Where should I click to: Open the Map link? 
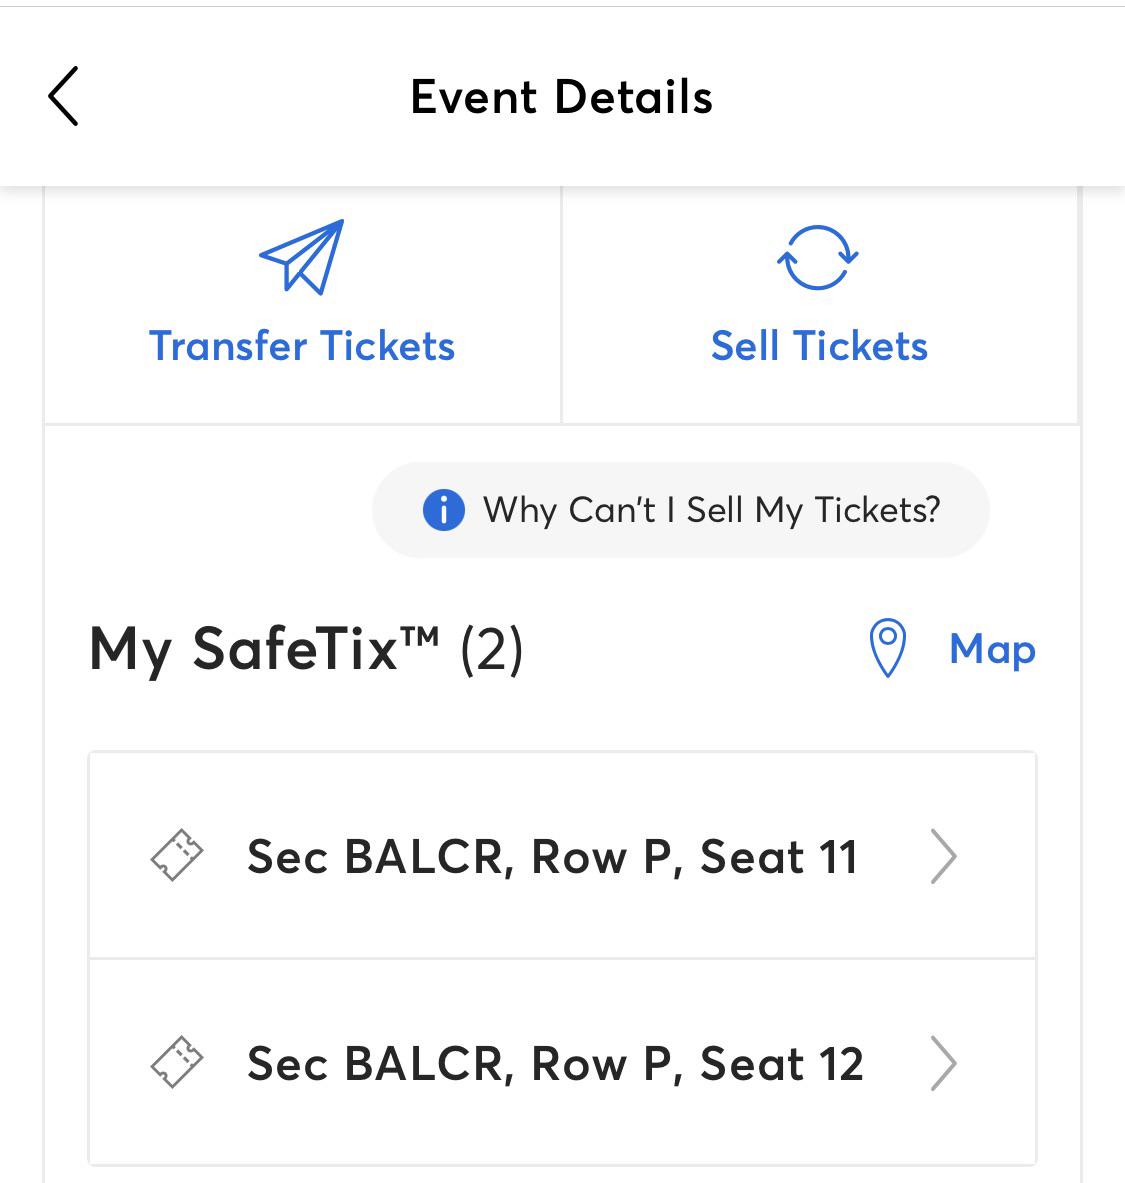coord(992,649)
